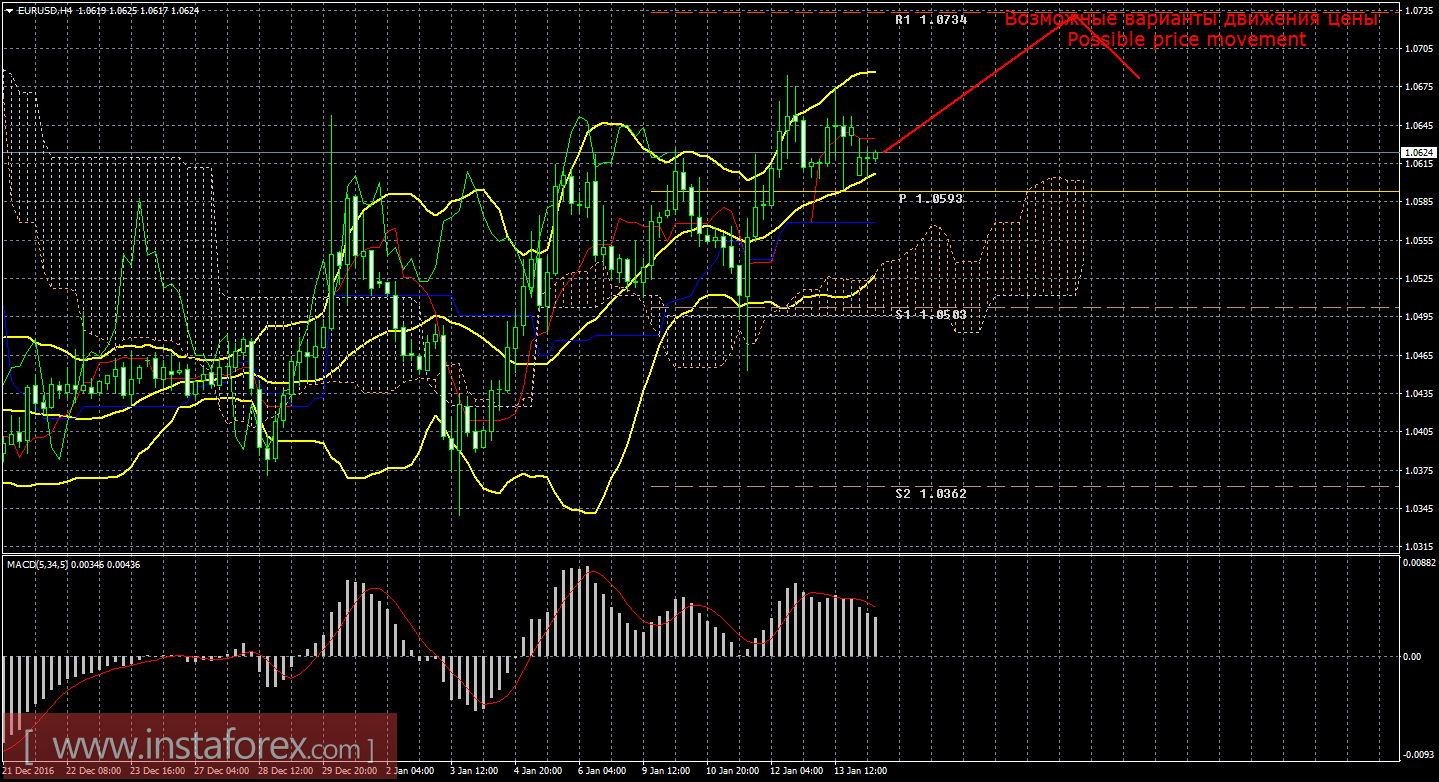Click the 1.0345 price axis label
The image size is (1439, 782).
(x=1419, y=508)
